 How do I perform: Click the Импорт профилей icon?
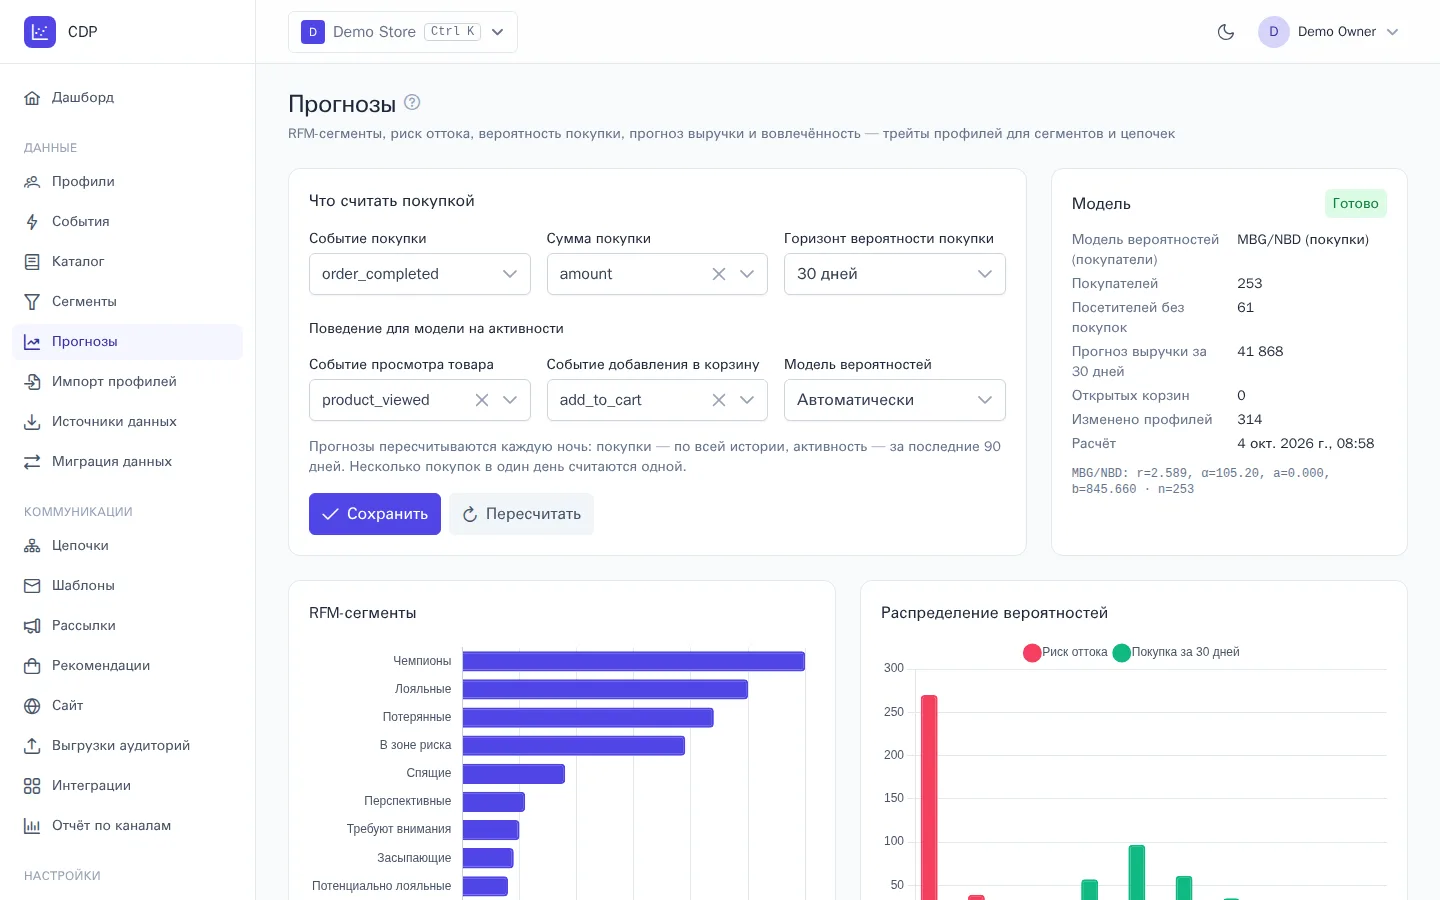(32, 382)
